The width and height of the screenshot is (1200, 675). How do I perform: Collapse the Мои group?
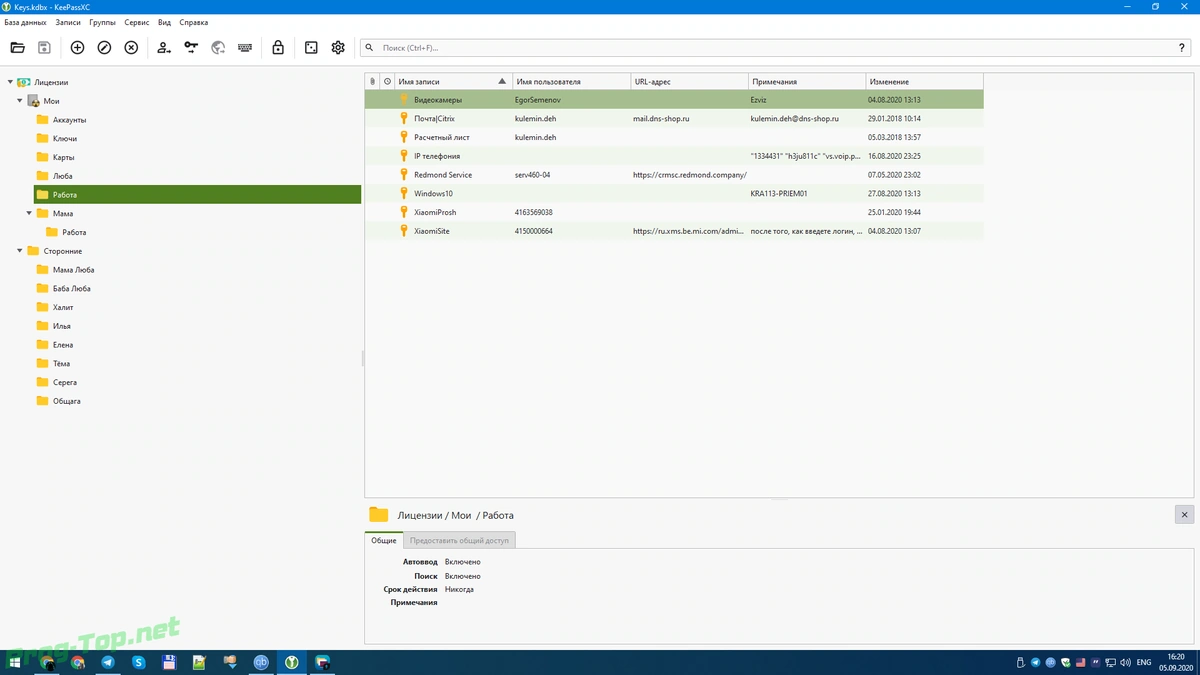pos(19,101)
